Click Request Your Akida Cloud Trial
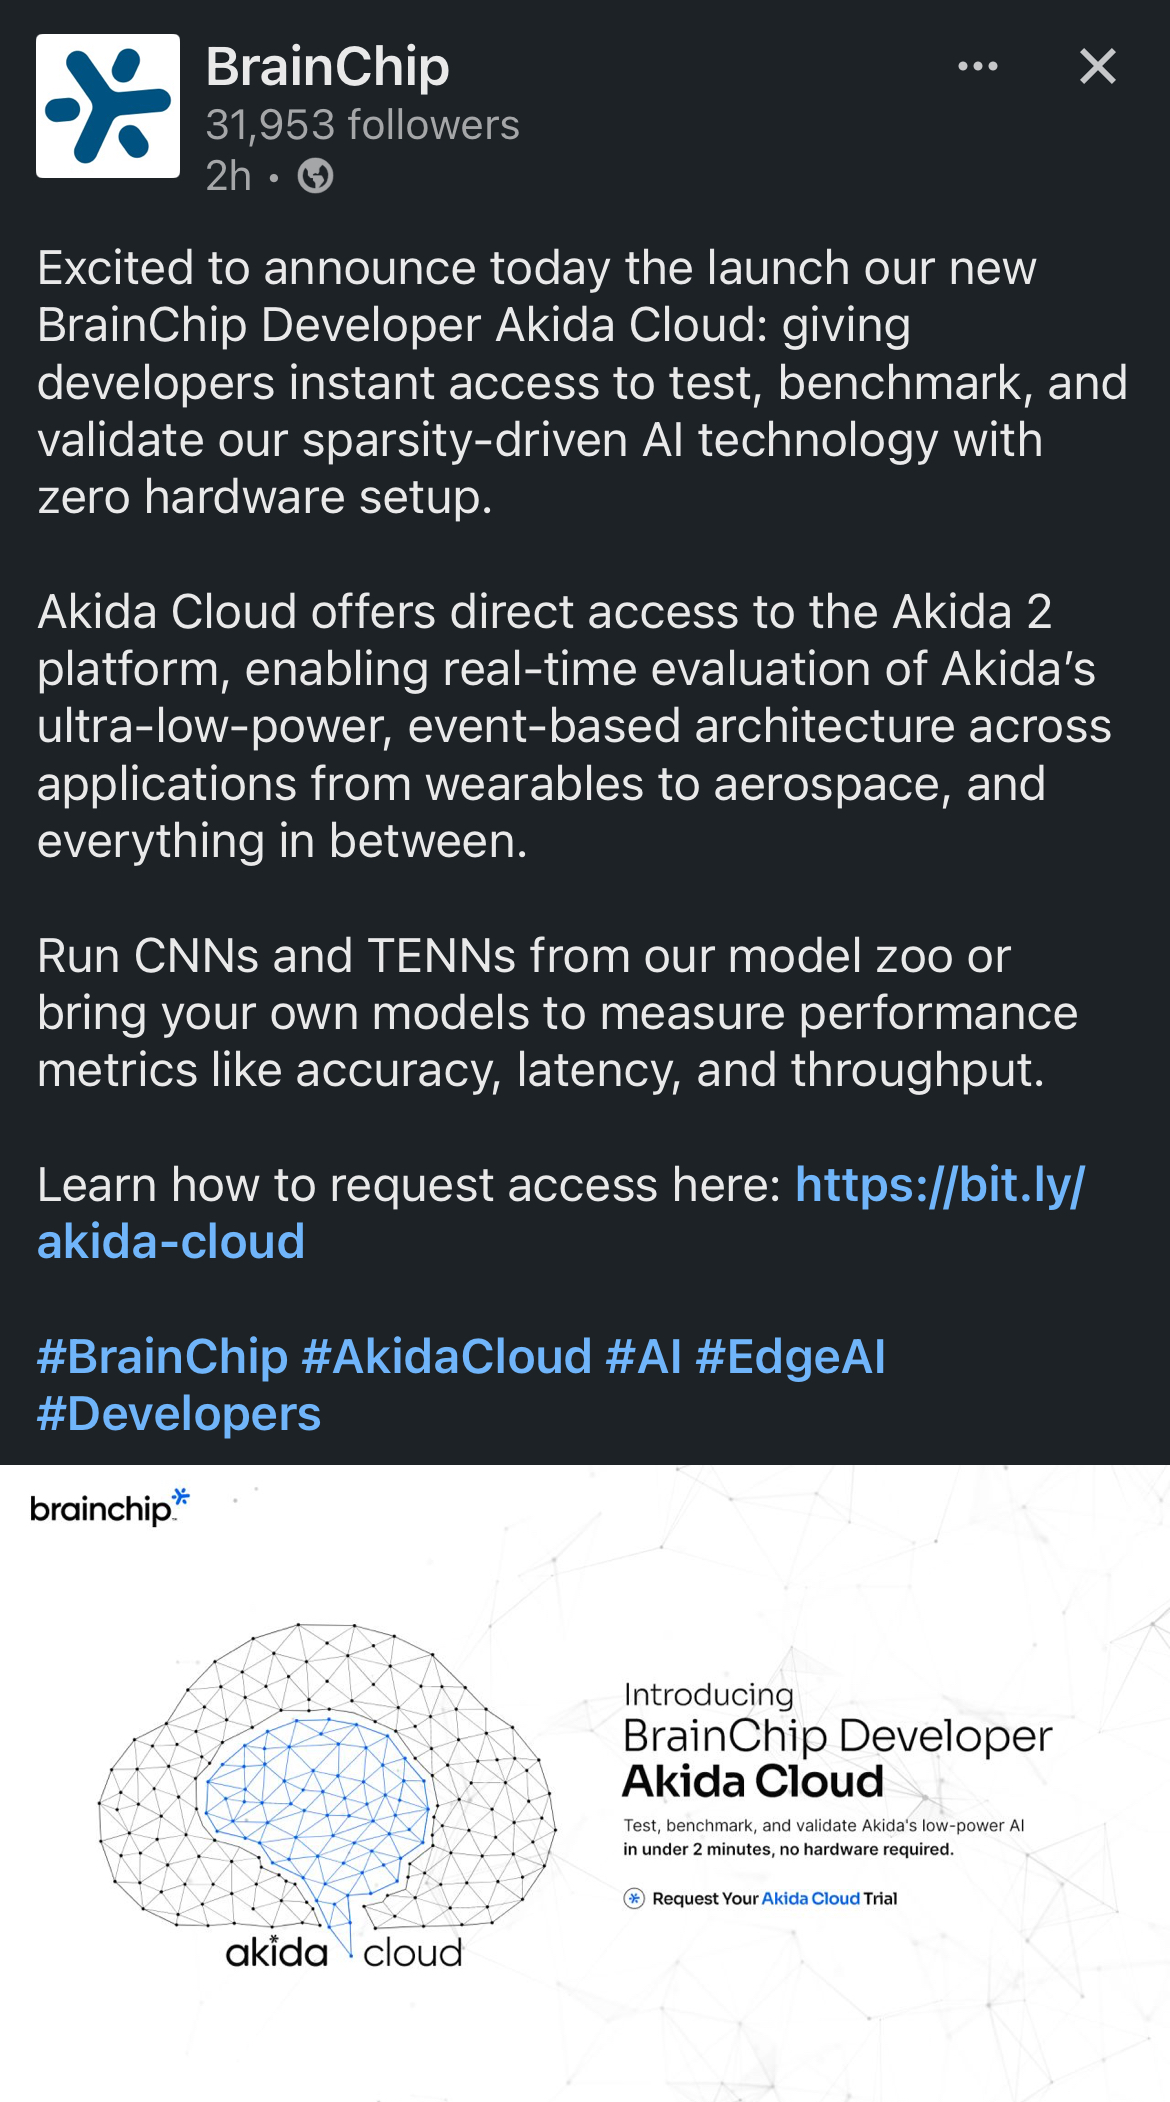Image resolution: width=1170 pixels, height=2102 pixels. click(x=774, y=1898)
